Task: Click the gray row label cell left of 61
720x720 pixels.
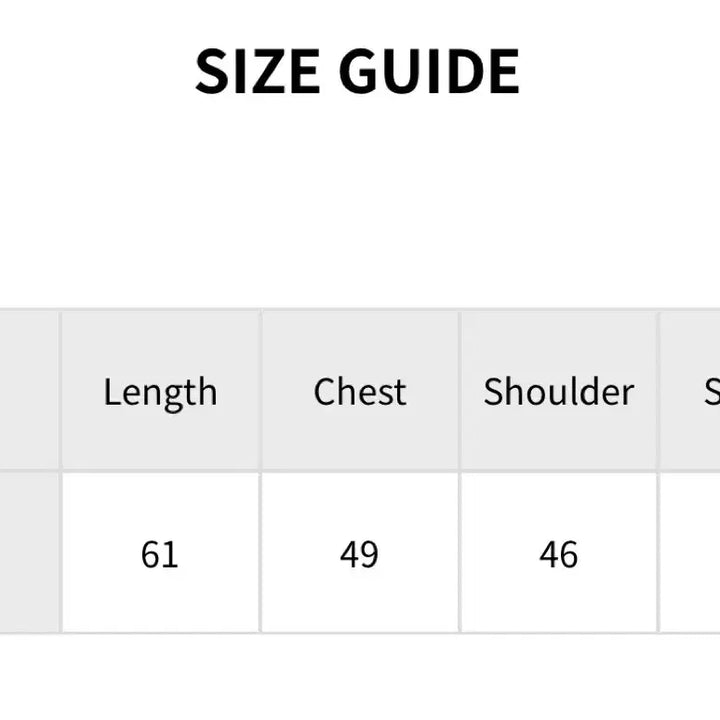Action: (x=28, y=553)
